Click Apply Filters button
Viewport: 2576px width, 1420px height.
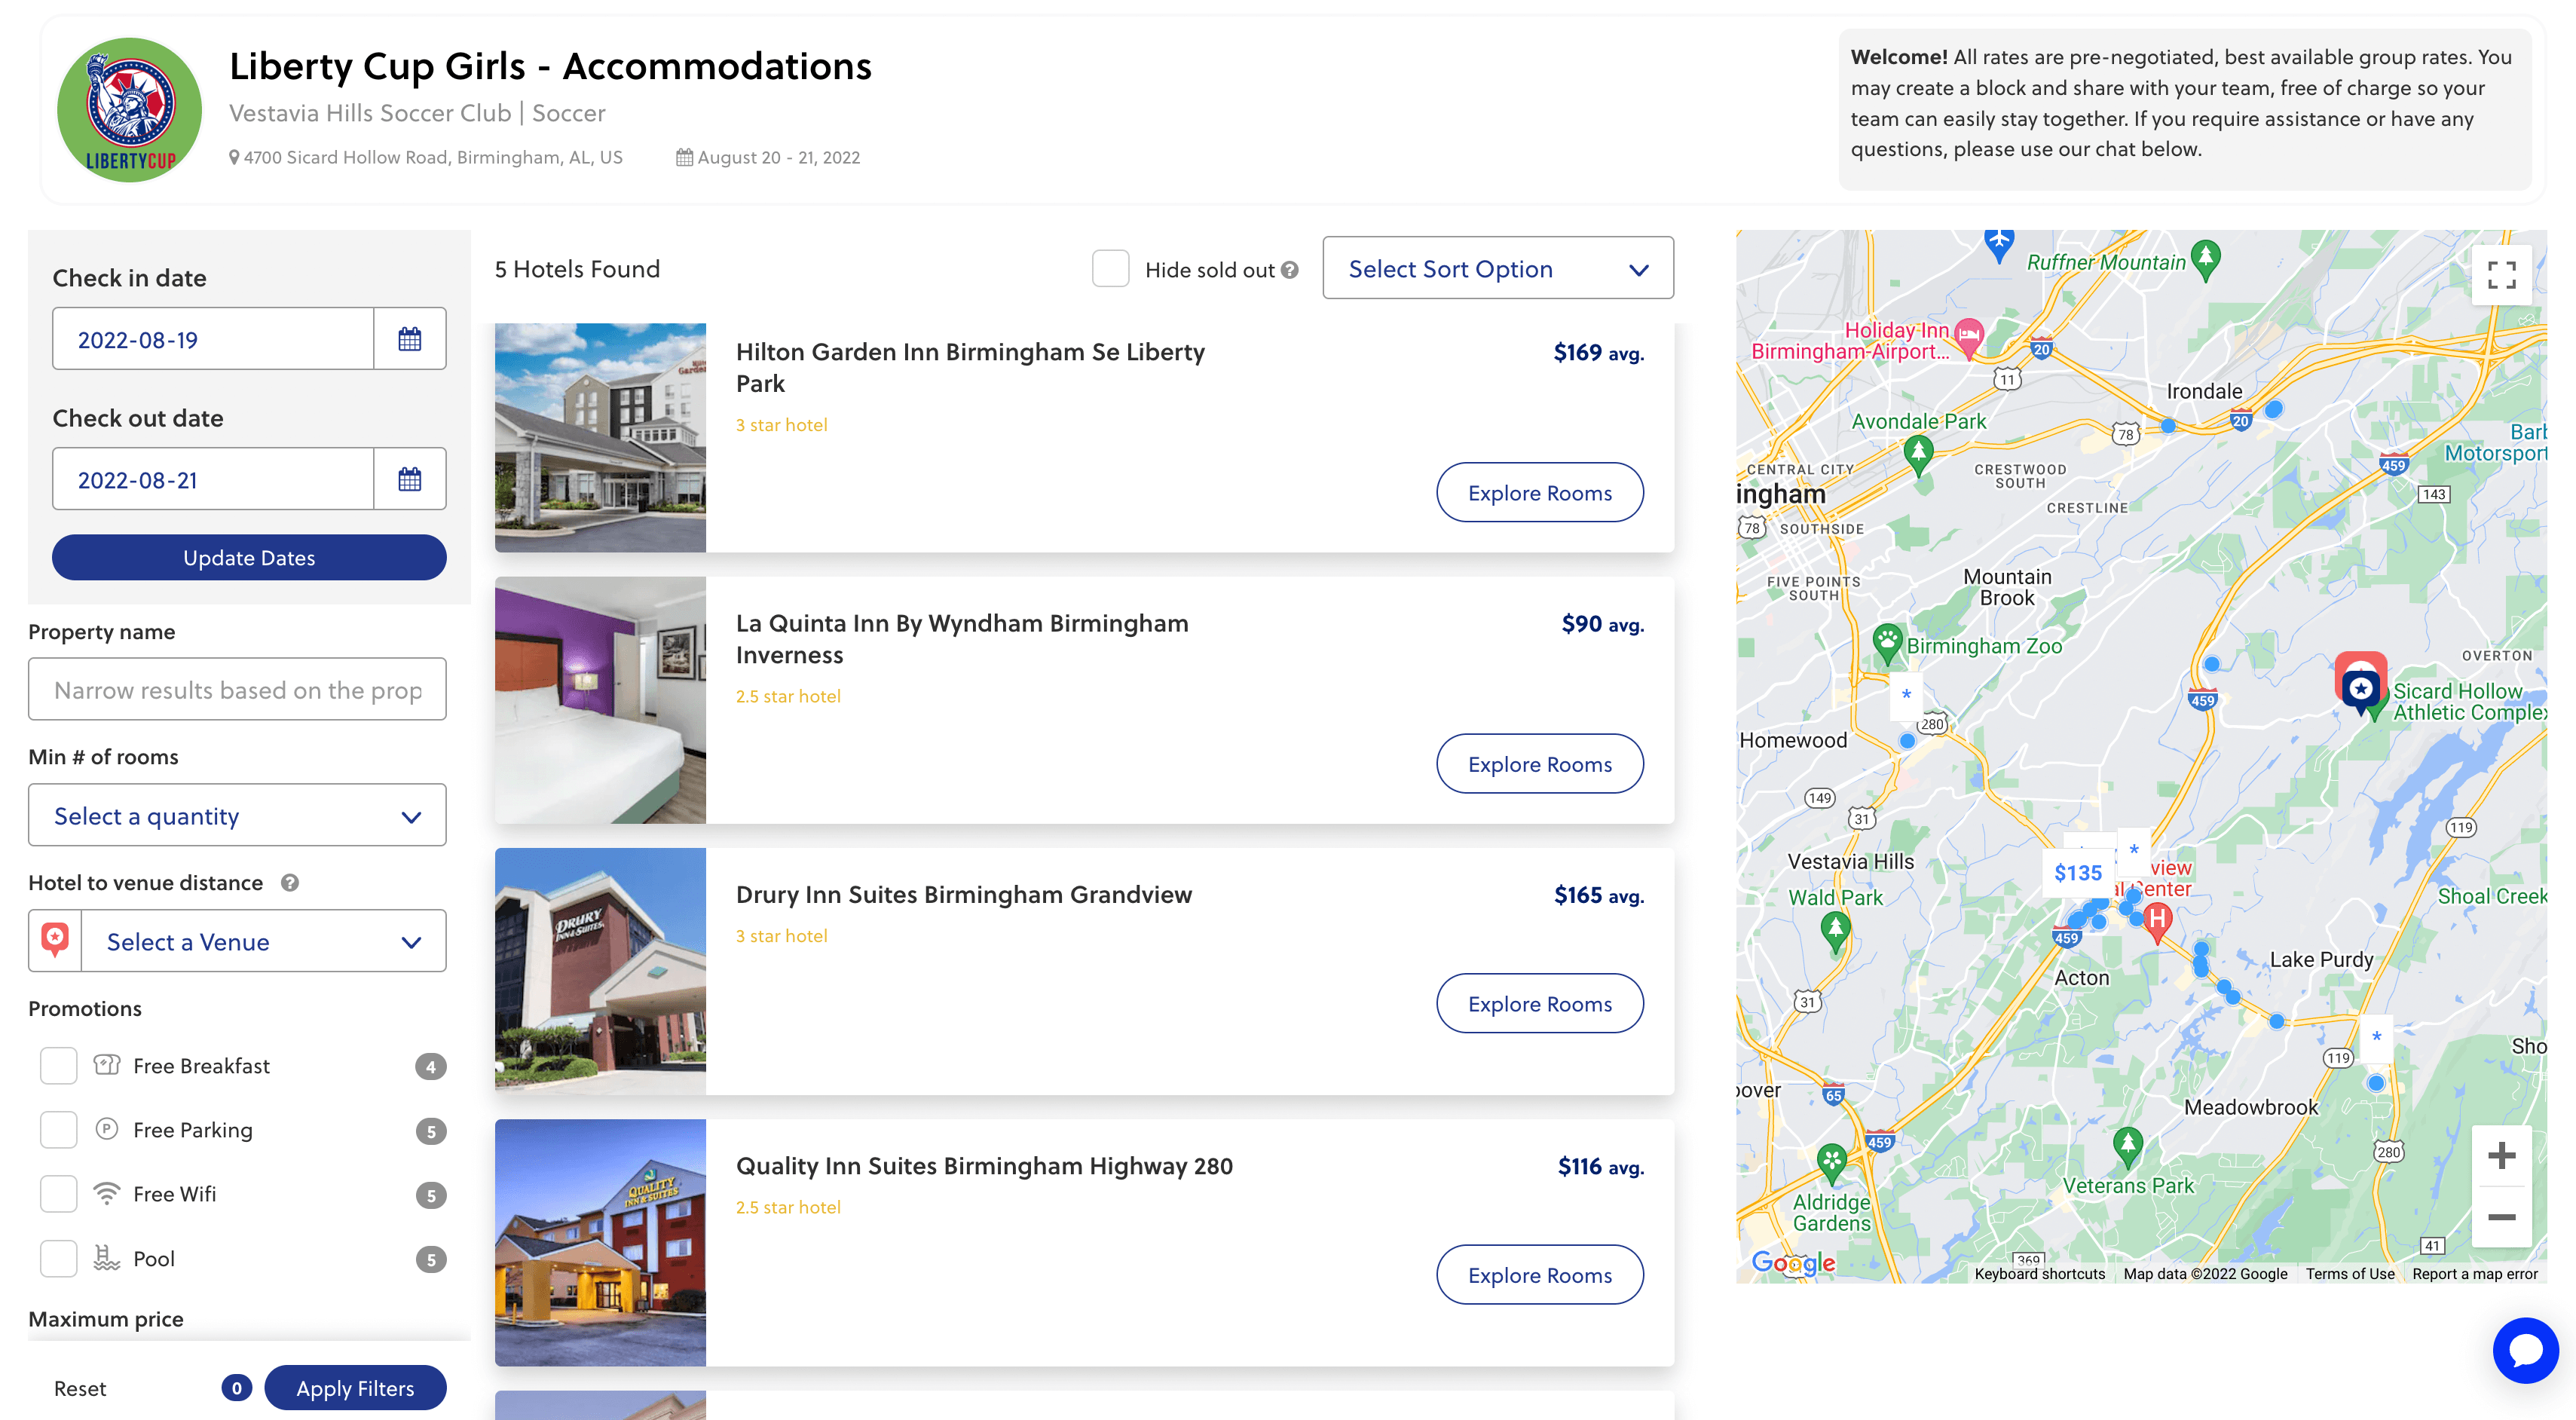355,1388
